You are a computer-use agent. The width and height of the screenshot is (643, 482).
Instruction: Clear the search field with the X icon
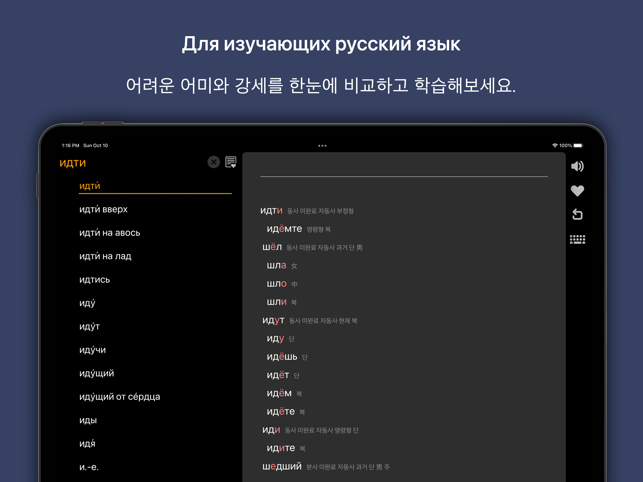(213, 162)
